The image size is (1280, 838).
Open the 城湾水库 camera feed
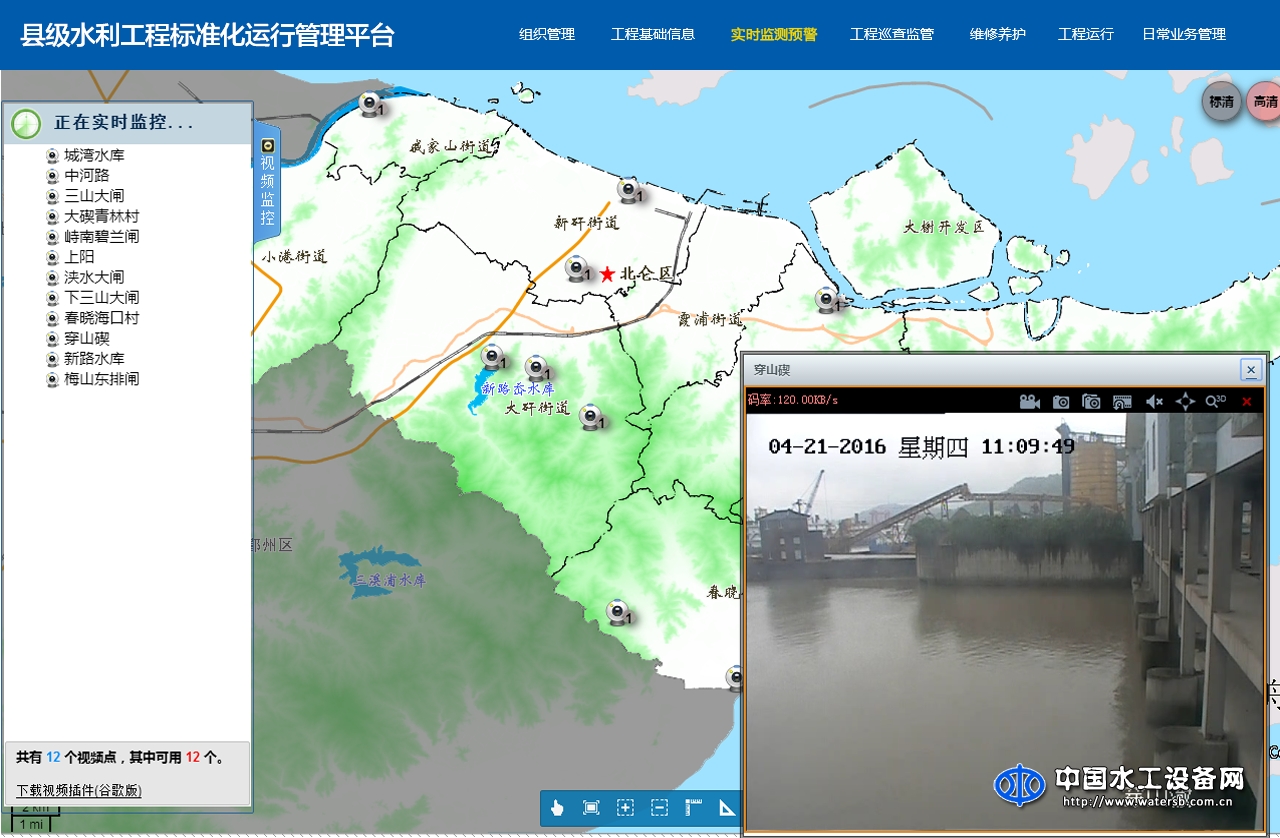[x=97, y=155]
